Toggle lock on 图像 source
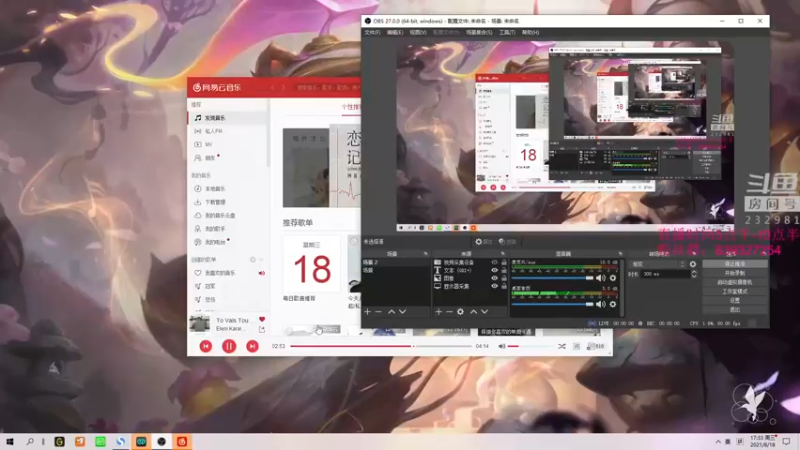 [x=504, y=278]
